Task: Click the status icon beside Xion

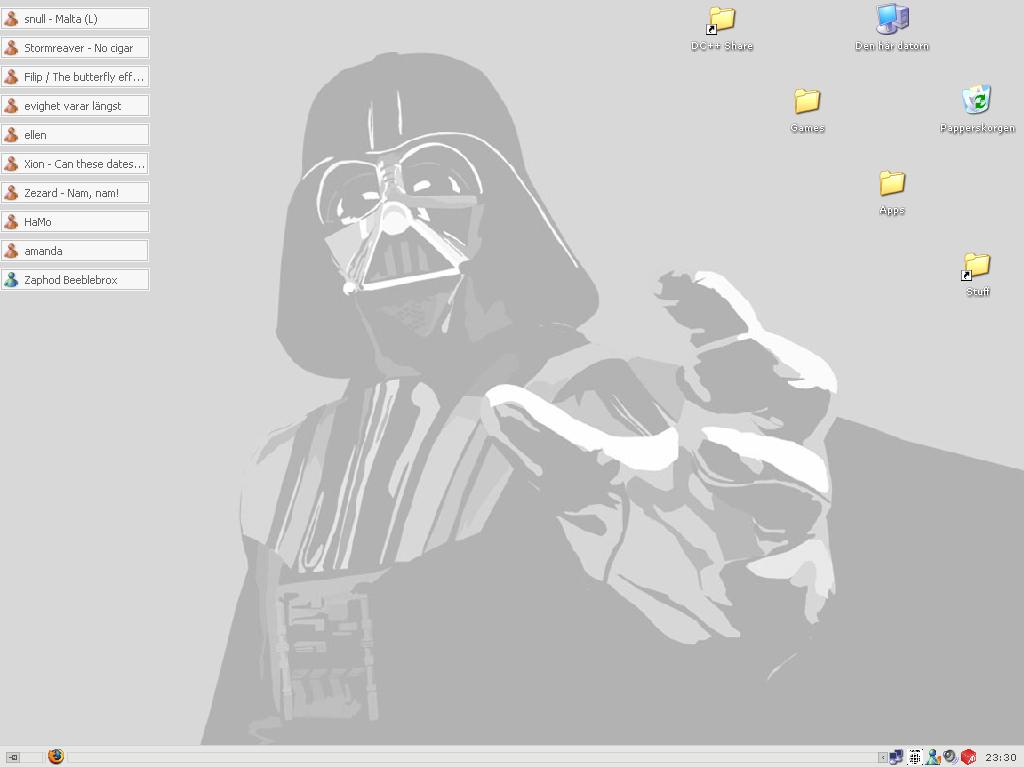Action: [11, 164]
